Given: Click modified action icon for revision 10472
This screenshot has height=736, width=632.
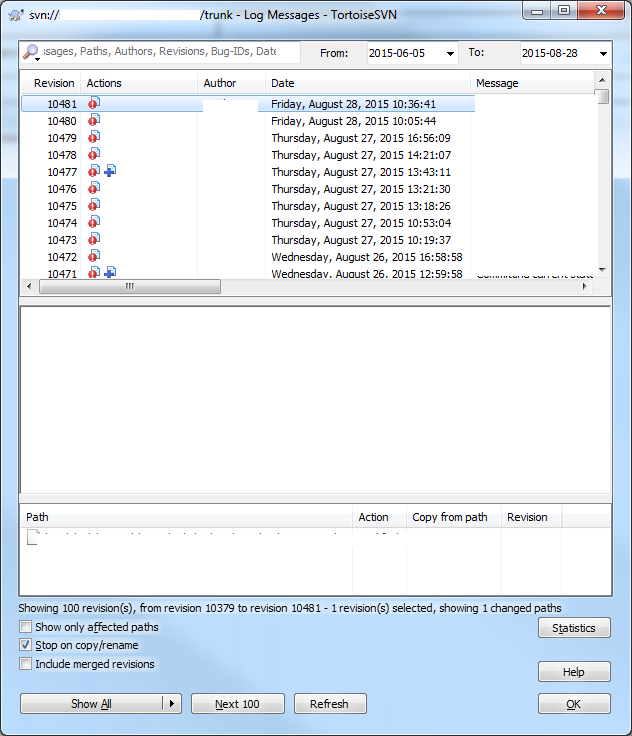Looking at the screenshot, I should [94, 256].
